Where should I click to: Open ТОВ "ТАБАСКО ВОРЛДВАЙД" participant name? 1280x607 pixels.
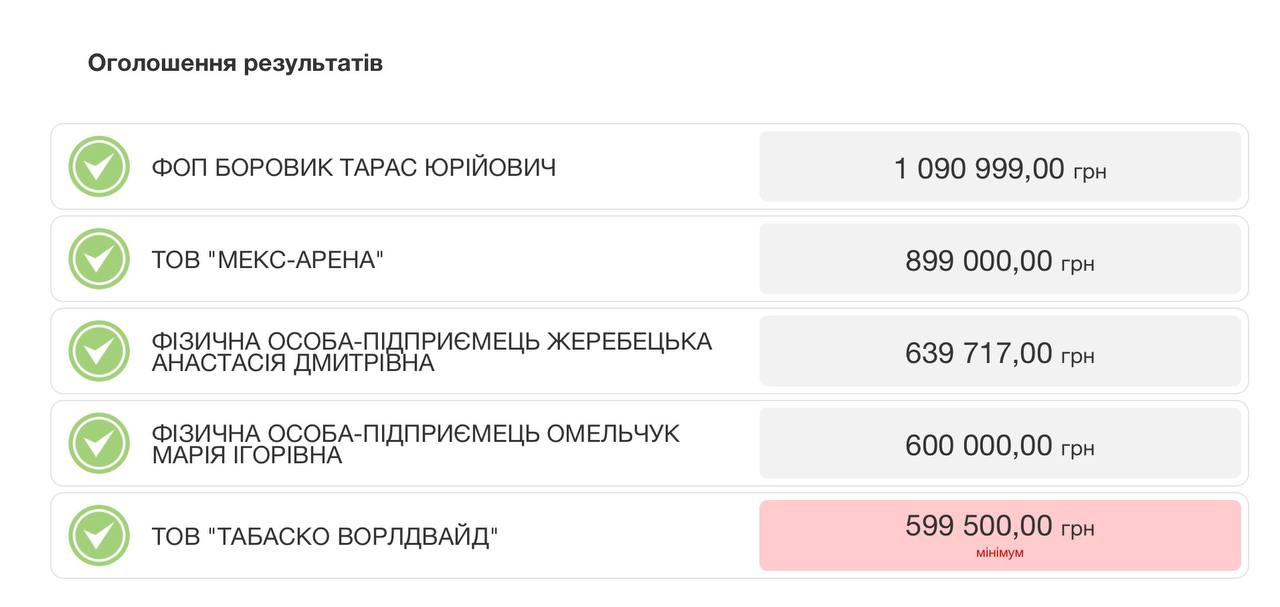pyautogui.click(x=325, y=537)
